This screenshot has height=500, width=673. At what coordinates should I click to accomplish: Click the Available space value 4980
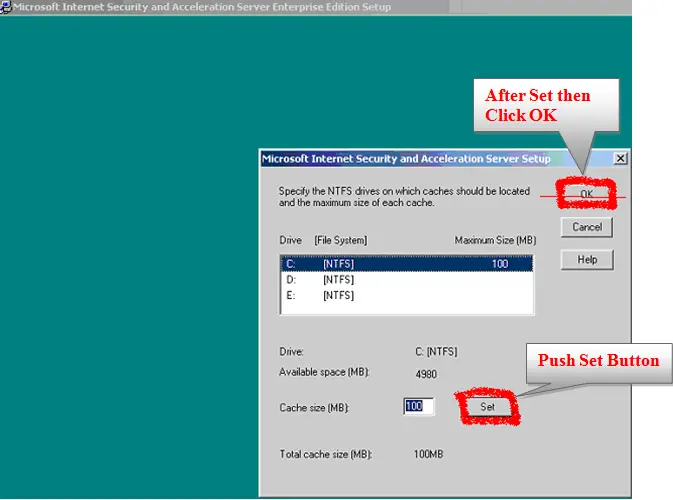[x=426, y=374]
